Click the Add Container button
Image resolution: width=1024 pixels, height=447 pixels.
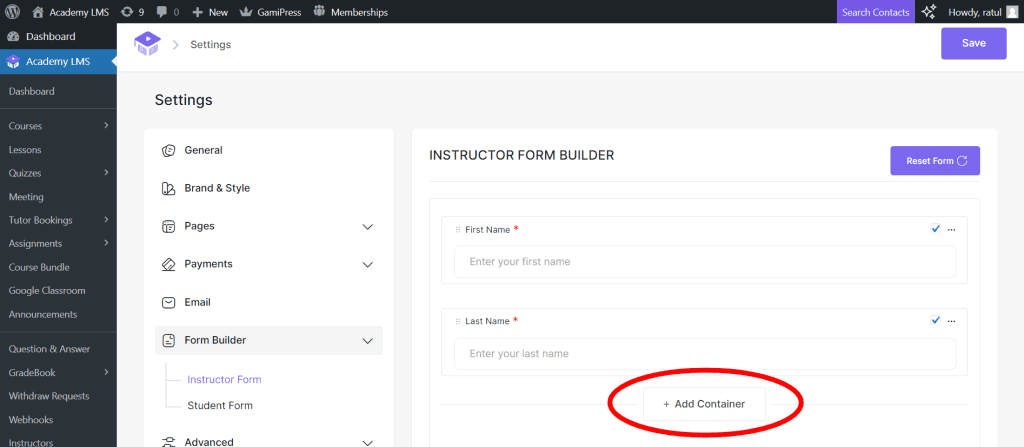[x=704, y=404]
